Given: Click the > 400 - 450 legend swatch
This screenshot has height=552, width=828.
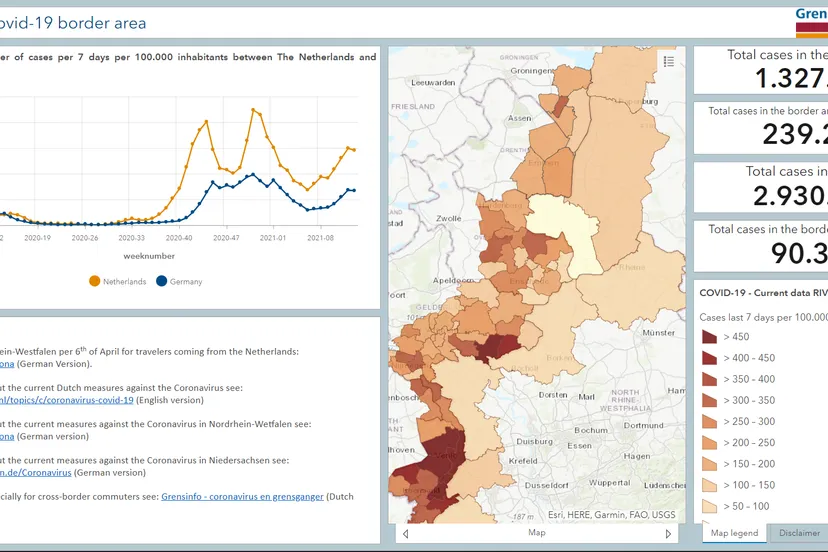Looking at the screenshot, I should pos(709,358).
